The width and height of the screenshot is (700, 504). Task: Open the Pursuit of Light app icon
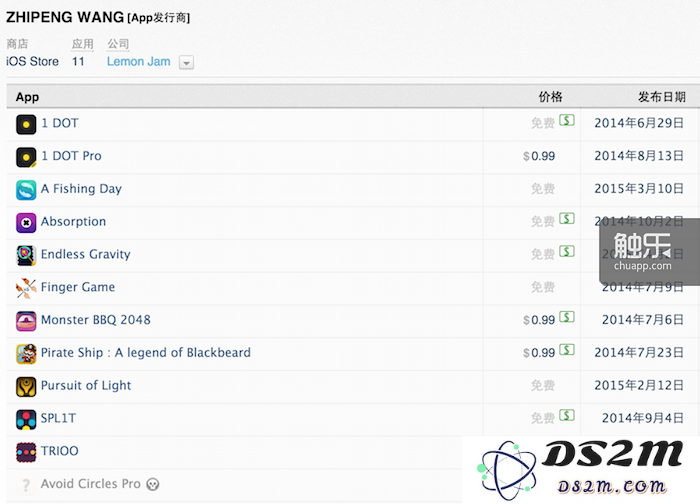tap(26, 387)
